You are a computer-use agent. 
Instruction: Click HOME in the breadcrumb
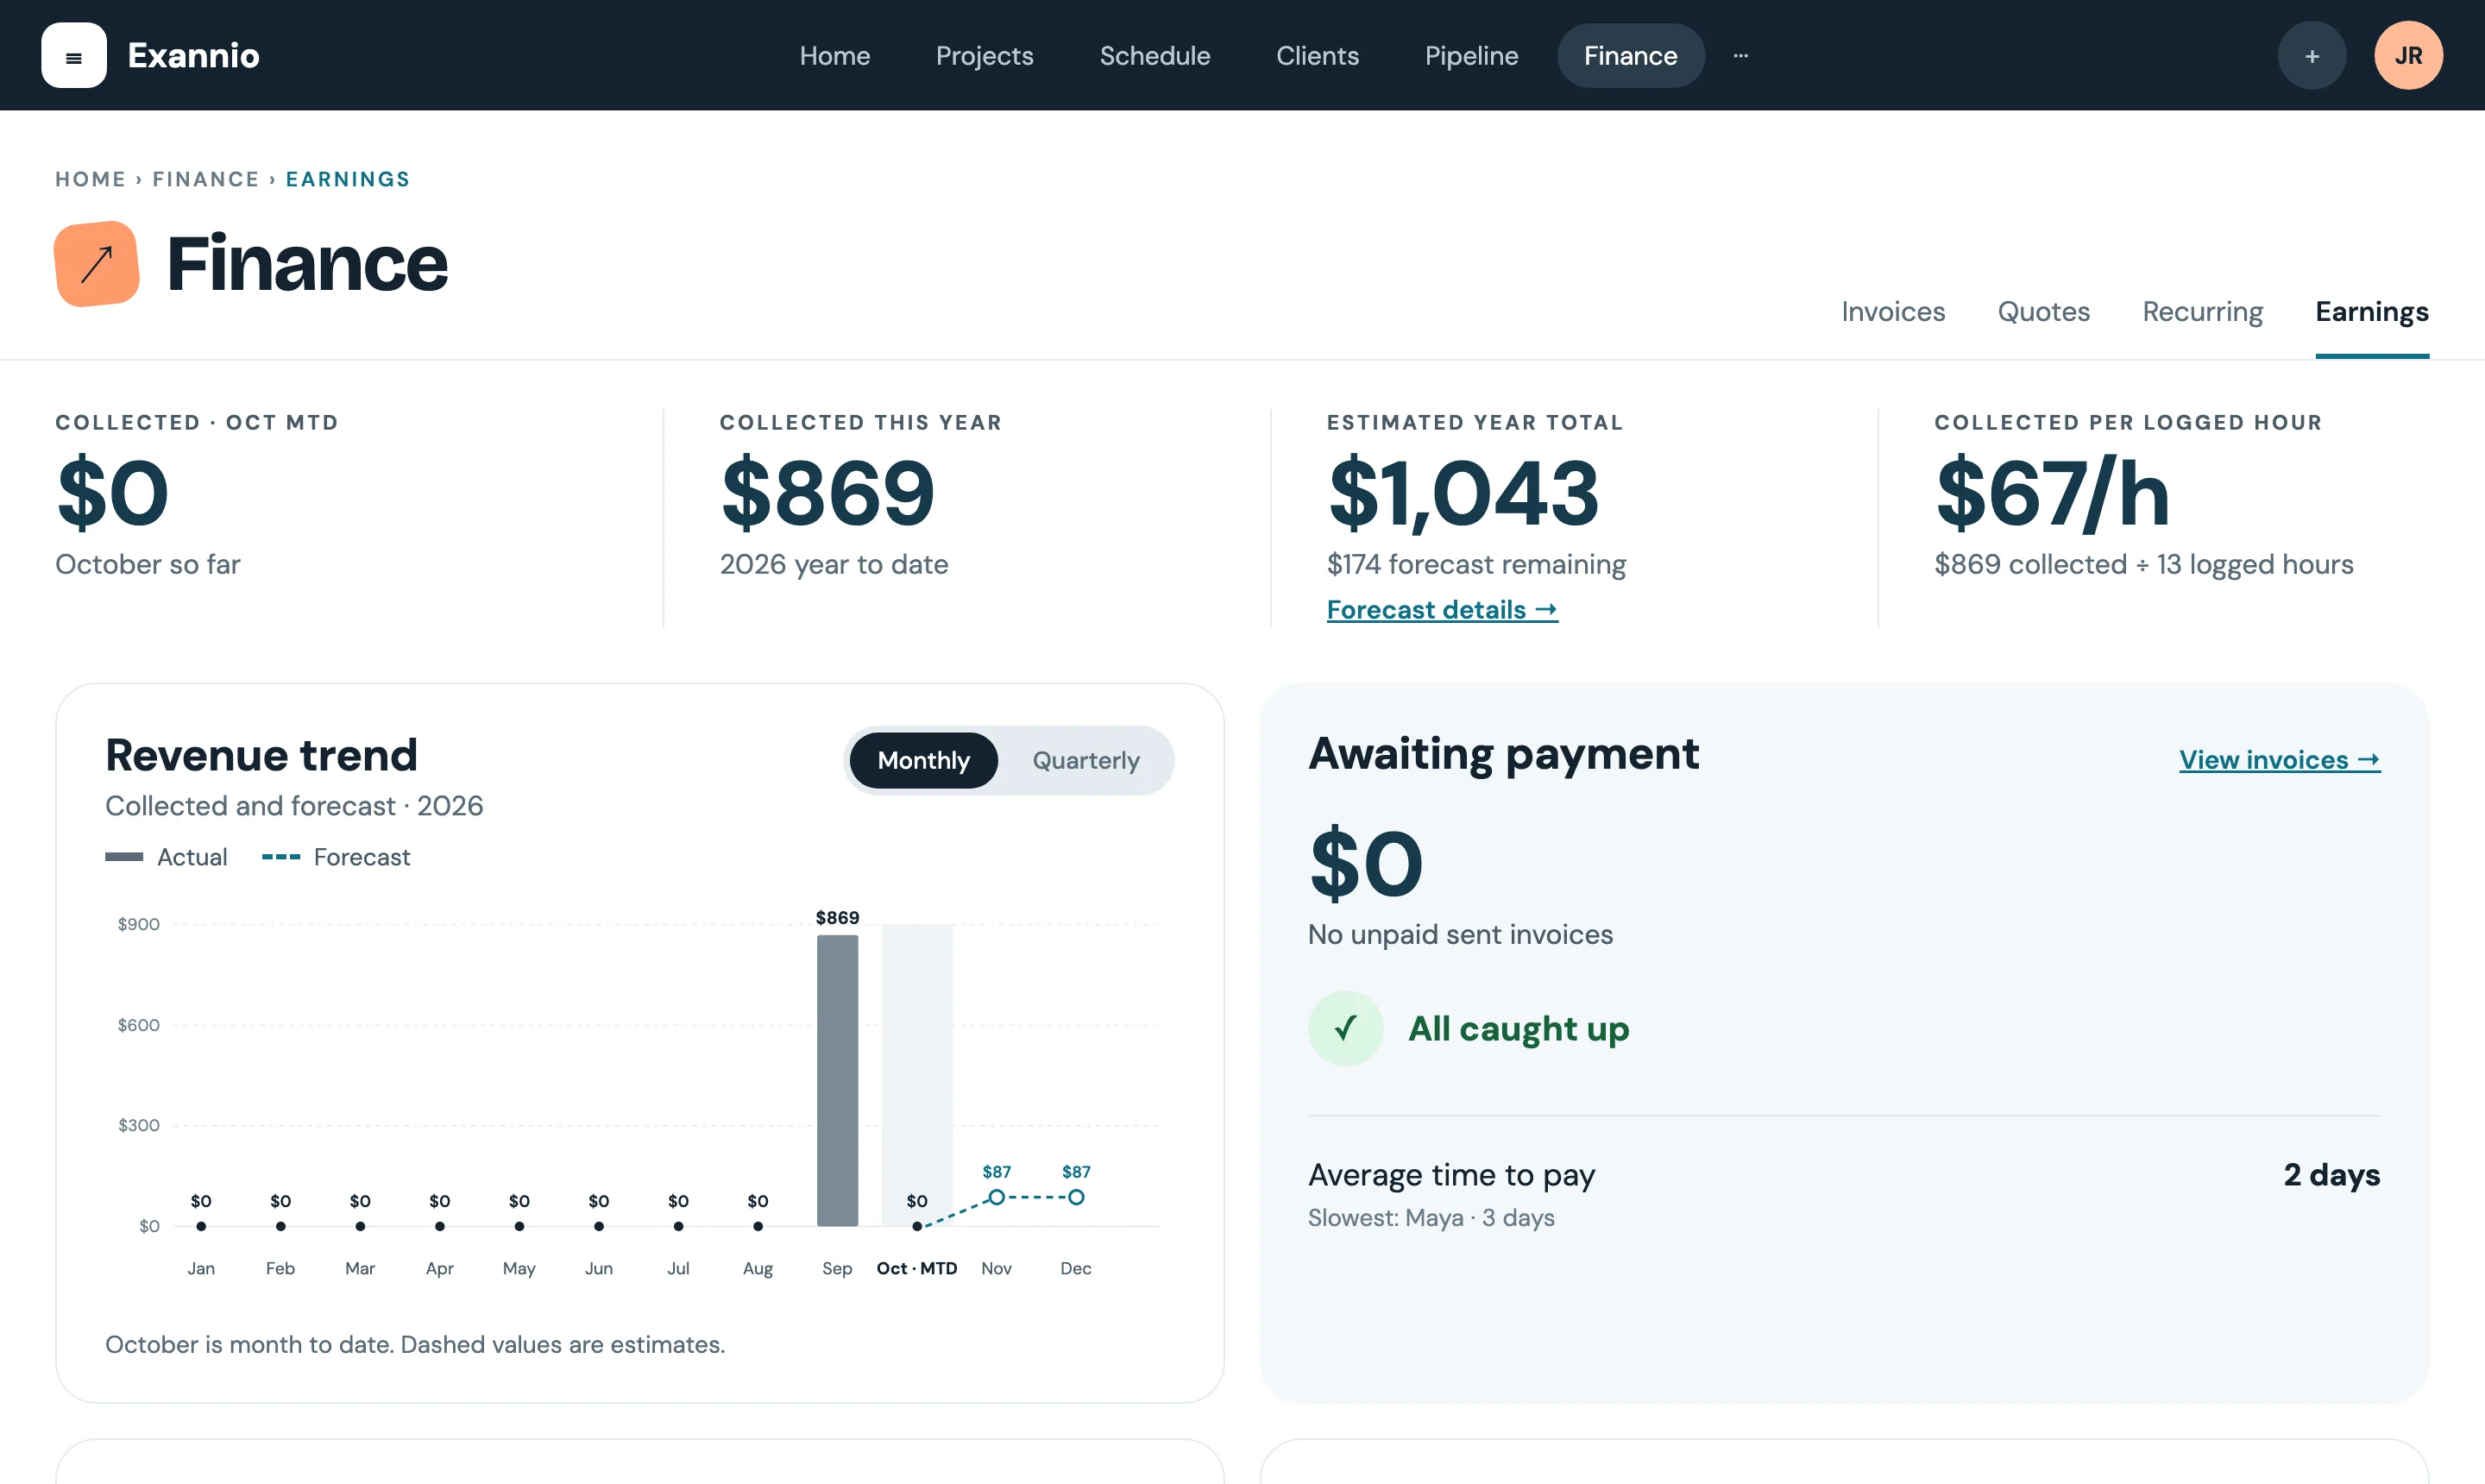[90, 179]
